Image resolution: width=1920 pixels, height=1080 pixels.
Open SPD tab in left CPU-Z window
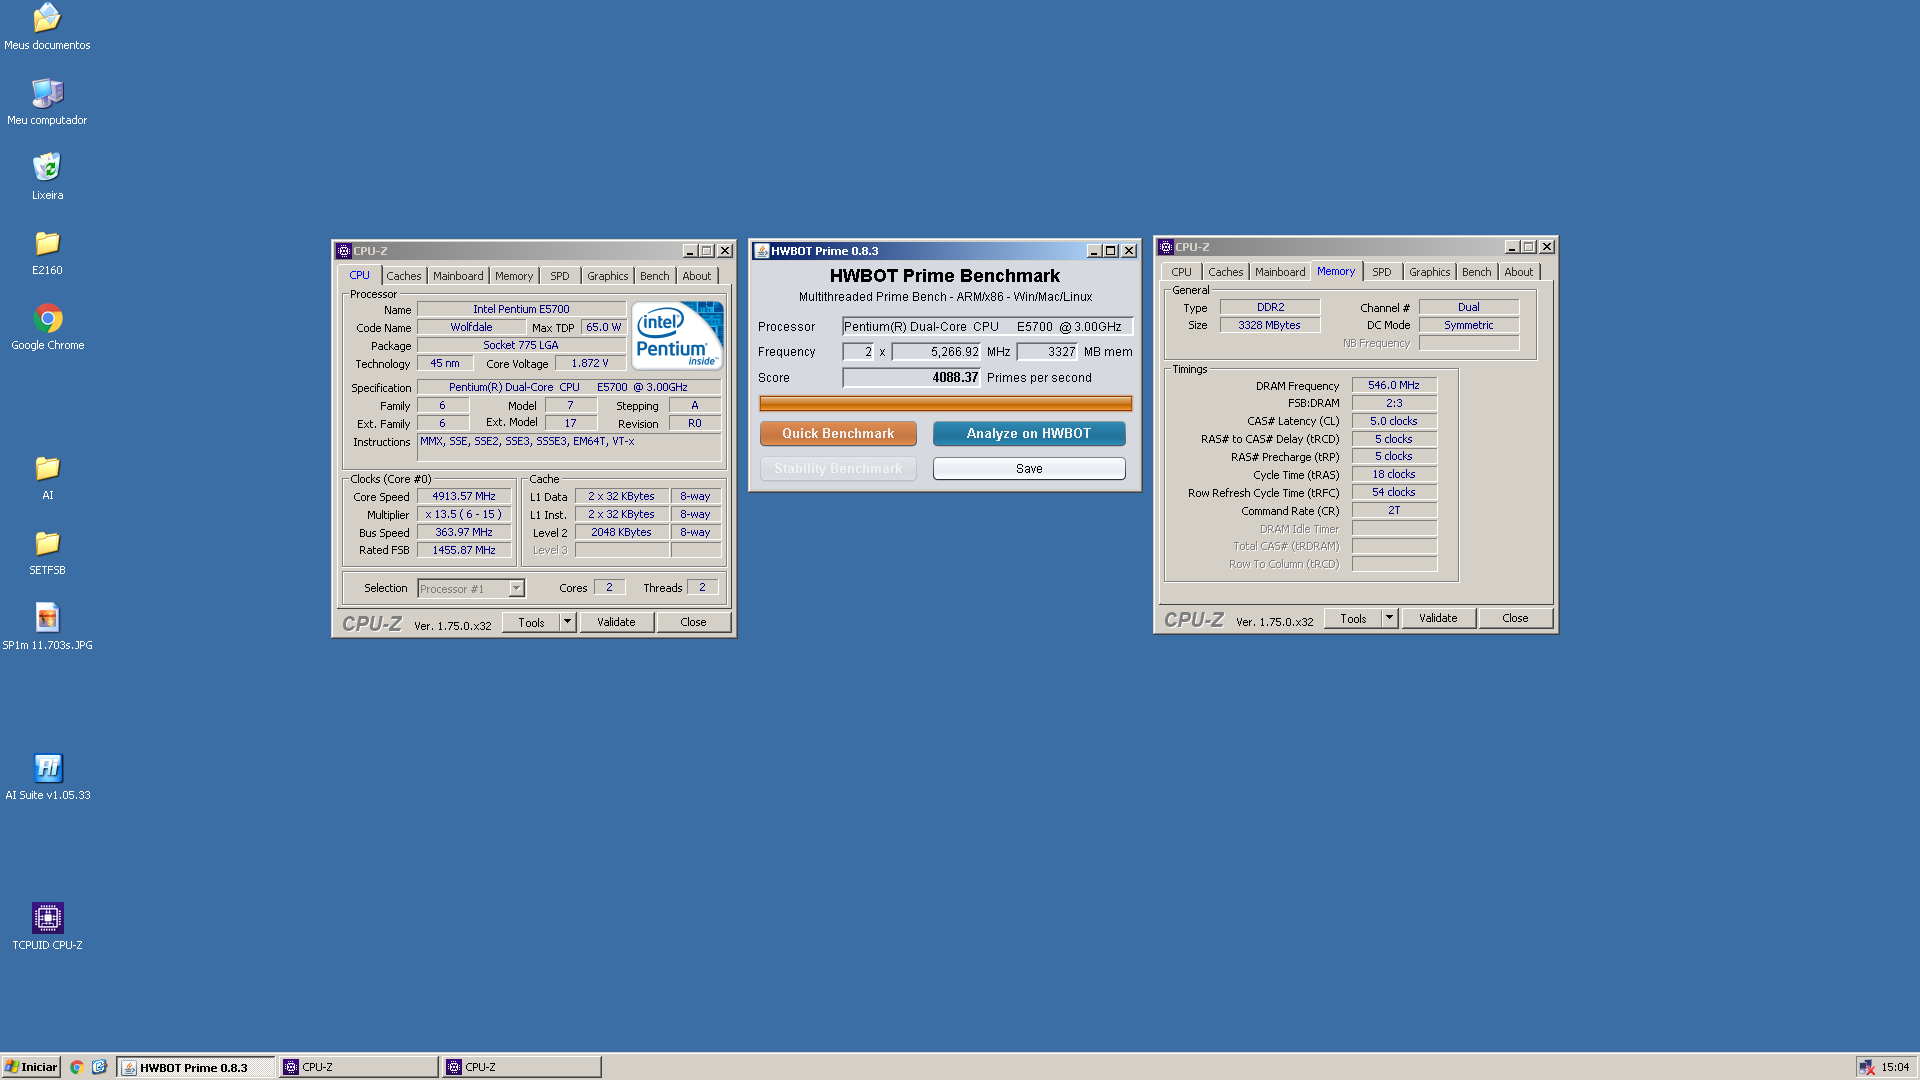pyautogui.click(x=560, y=276)
